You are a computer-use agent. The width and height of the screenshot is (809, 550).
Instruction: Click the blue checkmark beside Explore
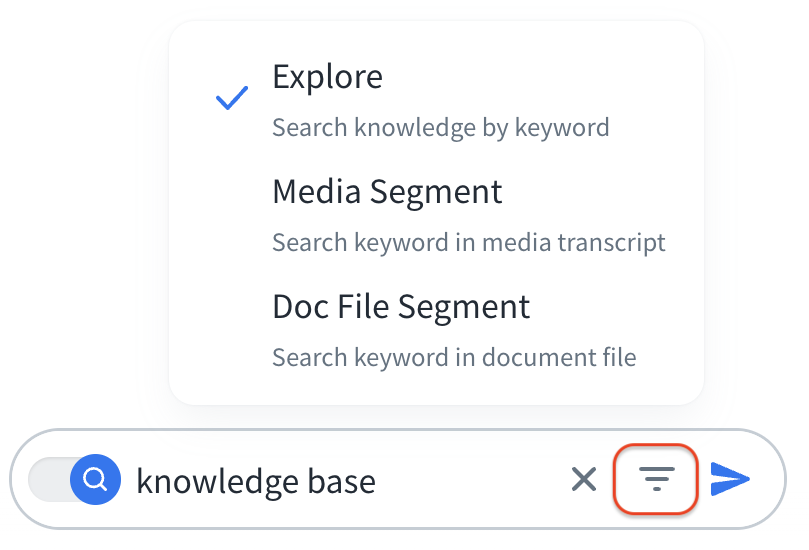pyautogui.click(x=232, y=98)
